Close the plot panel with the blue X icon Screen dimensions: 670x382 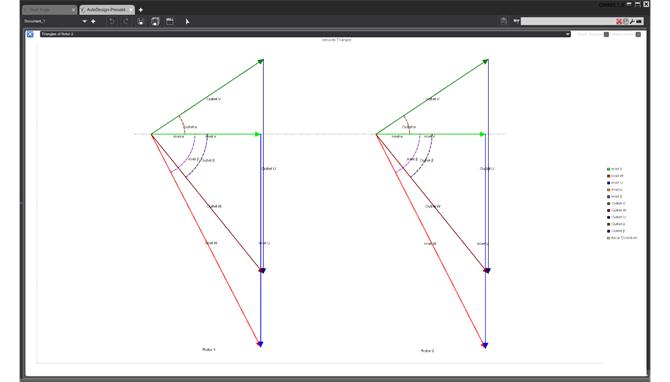click(x=30, y=34)
